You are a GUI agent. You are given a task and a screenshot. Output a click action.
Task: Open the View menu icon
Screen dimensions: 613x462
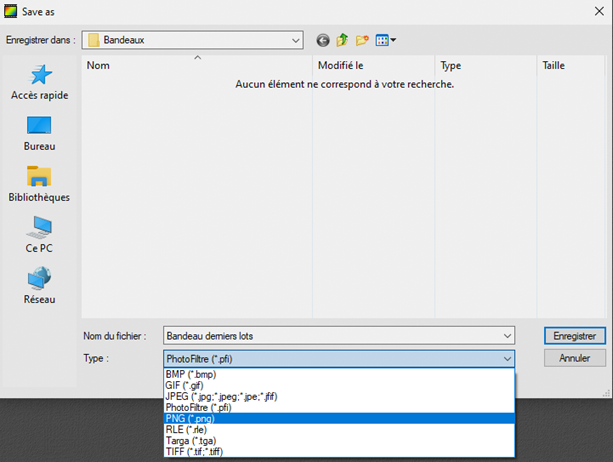(386, 40)
